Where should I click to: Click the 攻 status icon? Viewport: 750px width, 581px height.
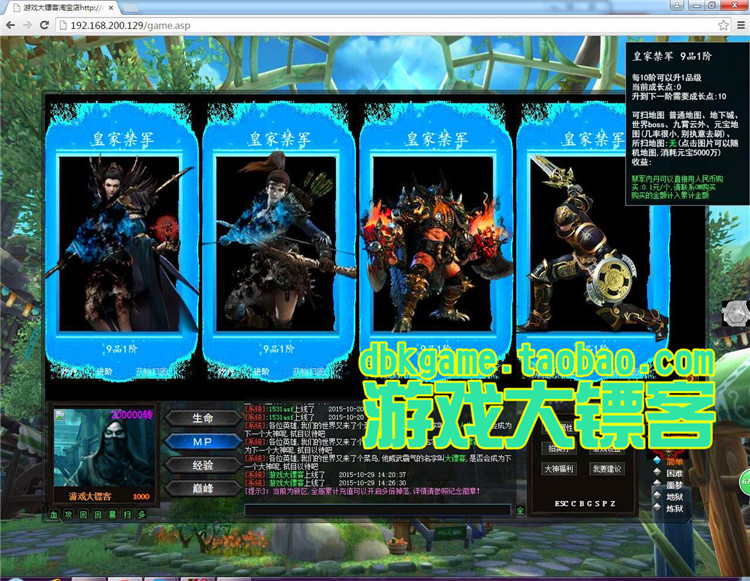[69, 514]
